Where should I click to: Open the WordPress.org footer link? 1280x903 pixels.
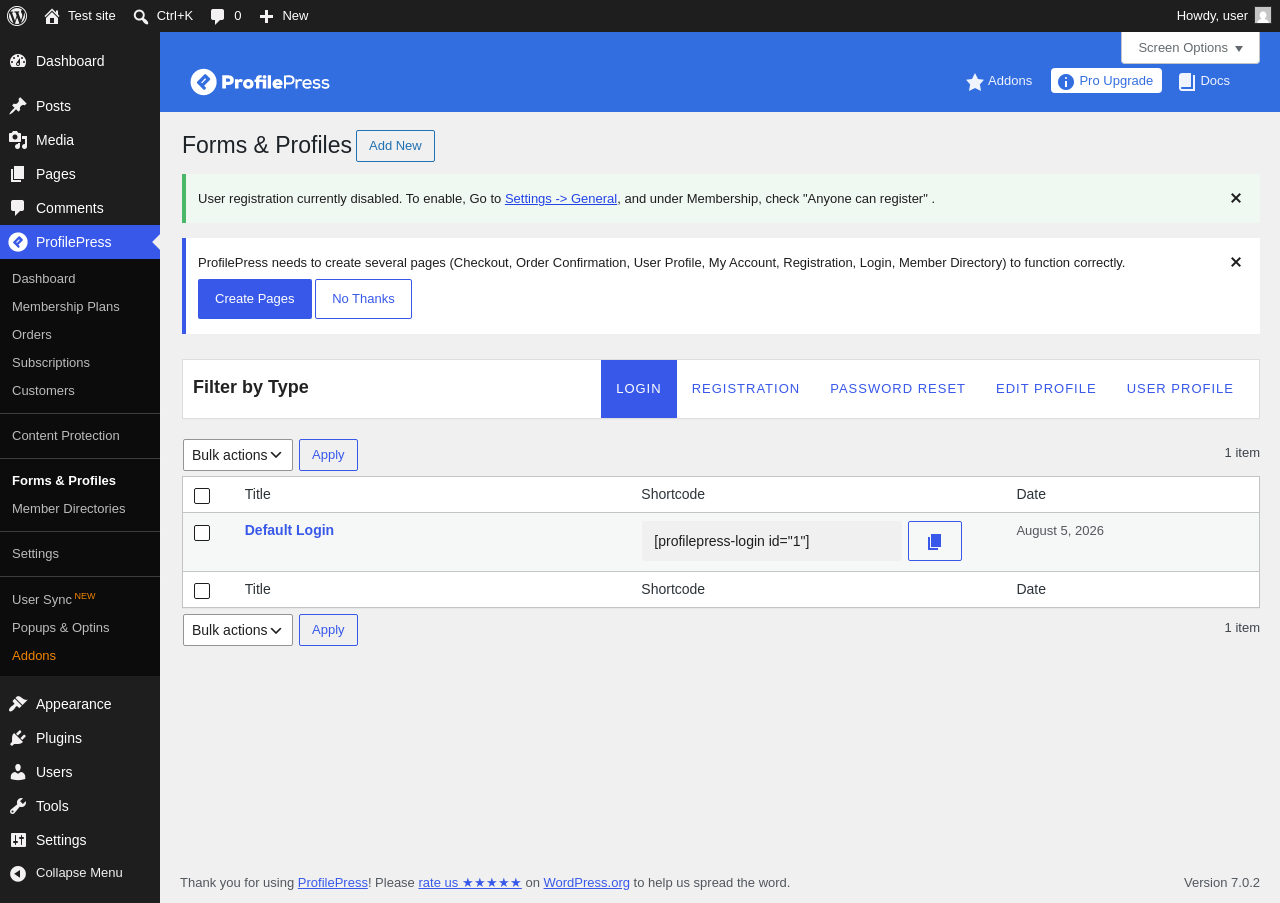click(x=587, y=883)
